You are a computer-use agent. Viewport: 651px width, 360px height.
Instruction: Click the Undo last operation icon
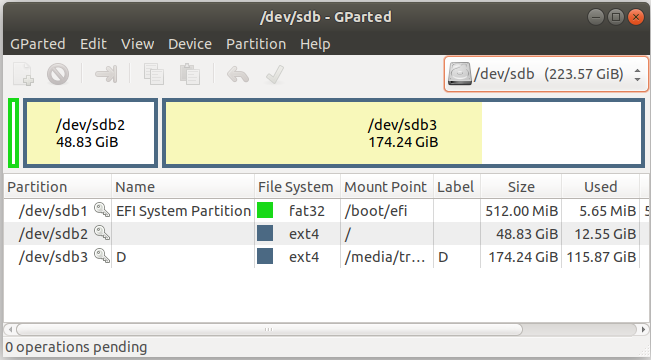[237, 75]
